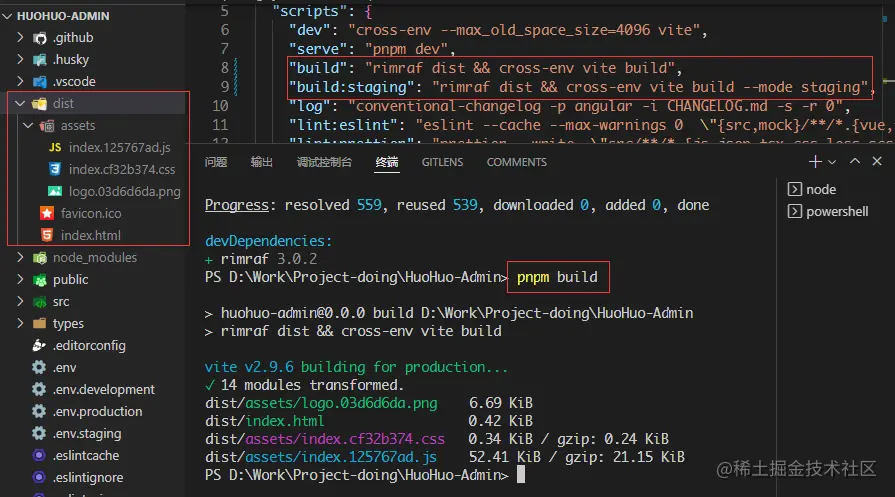The image size is (895, 497).
Task: Open the COMMENTS panel tab
Action: click(x=517, y=163)
